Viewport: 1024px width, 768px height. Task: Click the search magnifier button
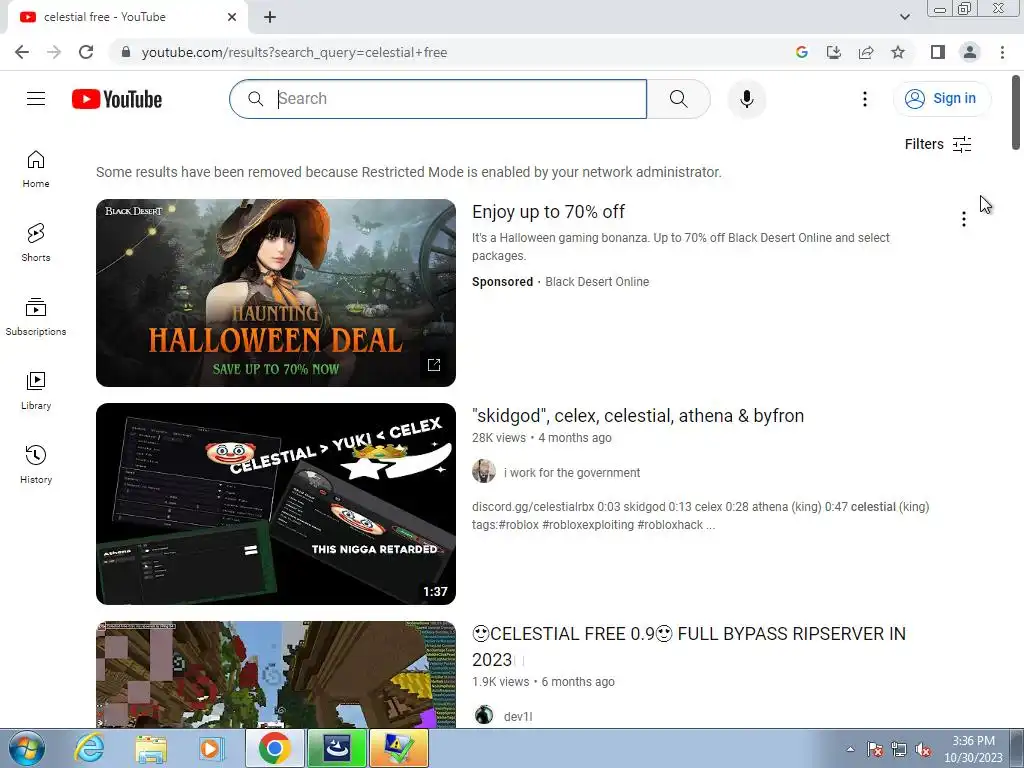(x=679, y=99)
